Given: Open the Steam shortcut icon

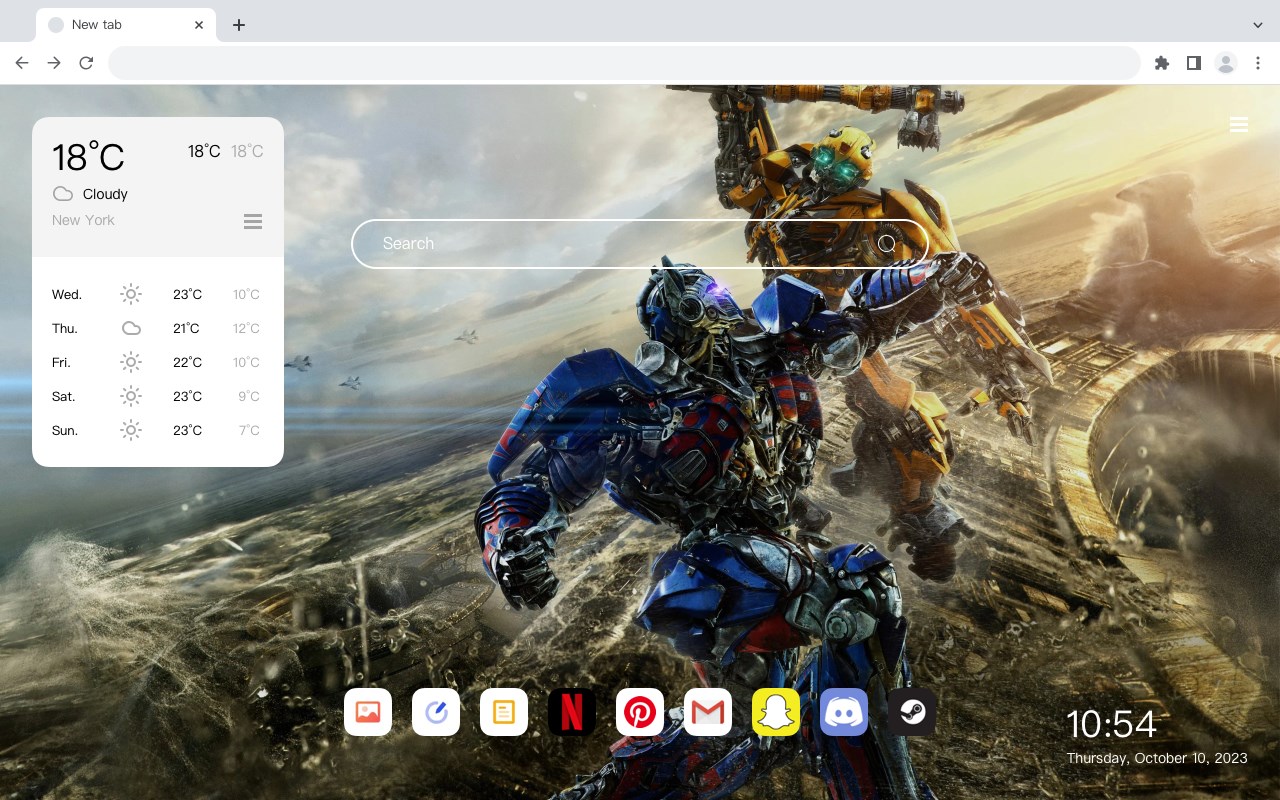Looking at the screenshot, I should [x=912, y=712].
